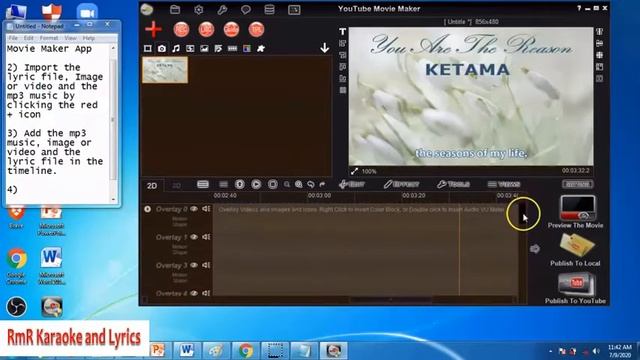Viewport: 640px width, 360px height.
Task: Click the second red round button
Action: pyautogui.click(x=206, y=29)
